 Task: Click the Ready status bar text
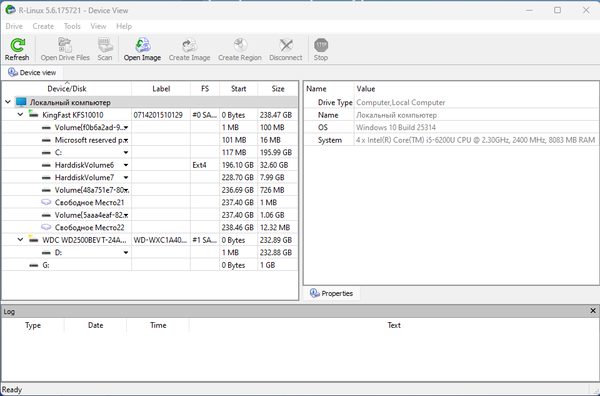[12, 389]
